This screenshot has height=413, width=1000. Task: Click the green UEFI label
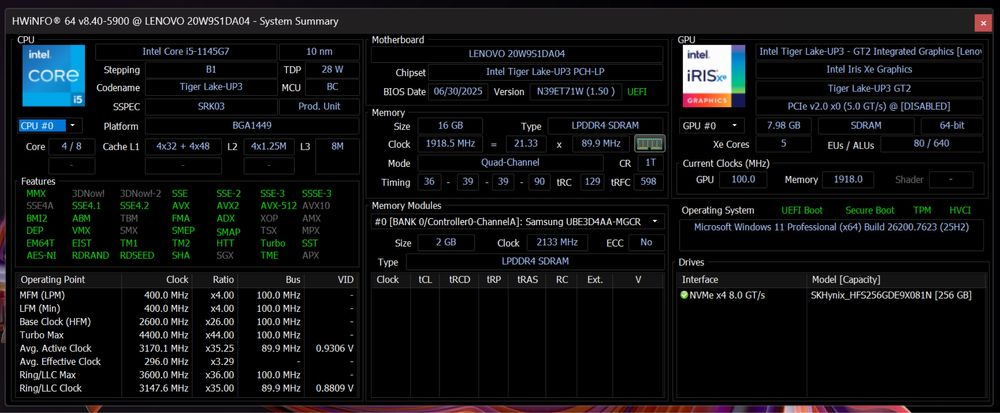pyautogui.click(x=637, y=92)
